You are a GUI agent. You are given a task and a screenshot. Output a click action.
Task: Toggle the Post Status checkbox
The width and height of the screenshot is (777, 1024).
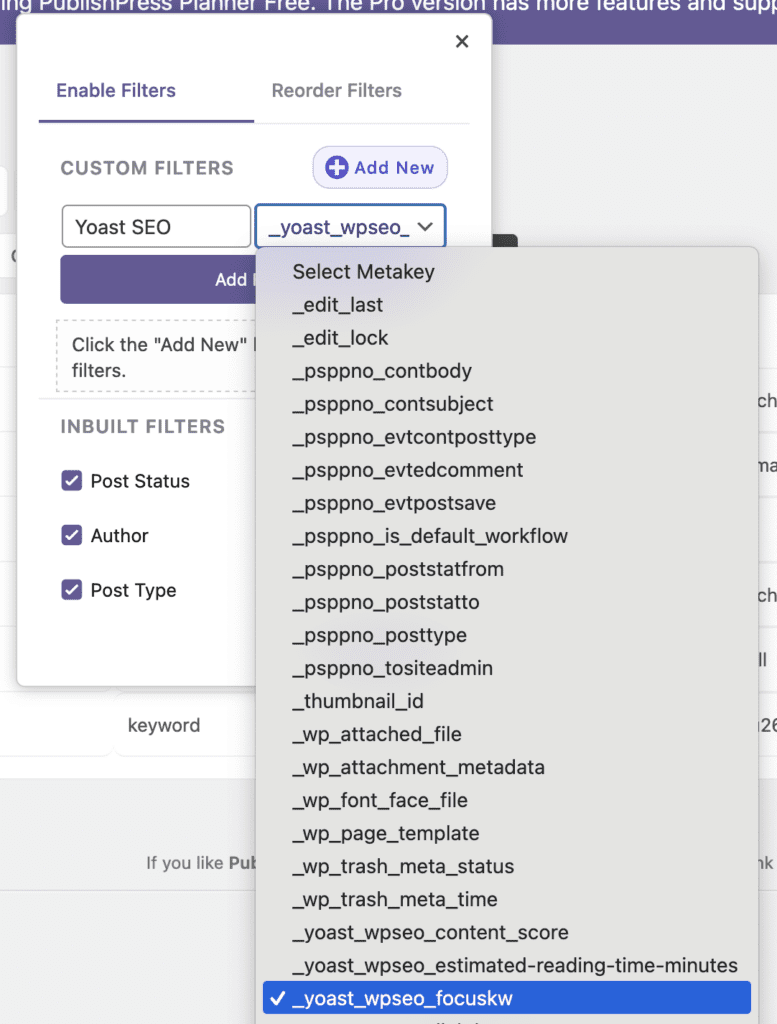click(x=72, y=481)
